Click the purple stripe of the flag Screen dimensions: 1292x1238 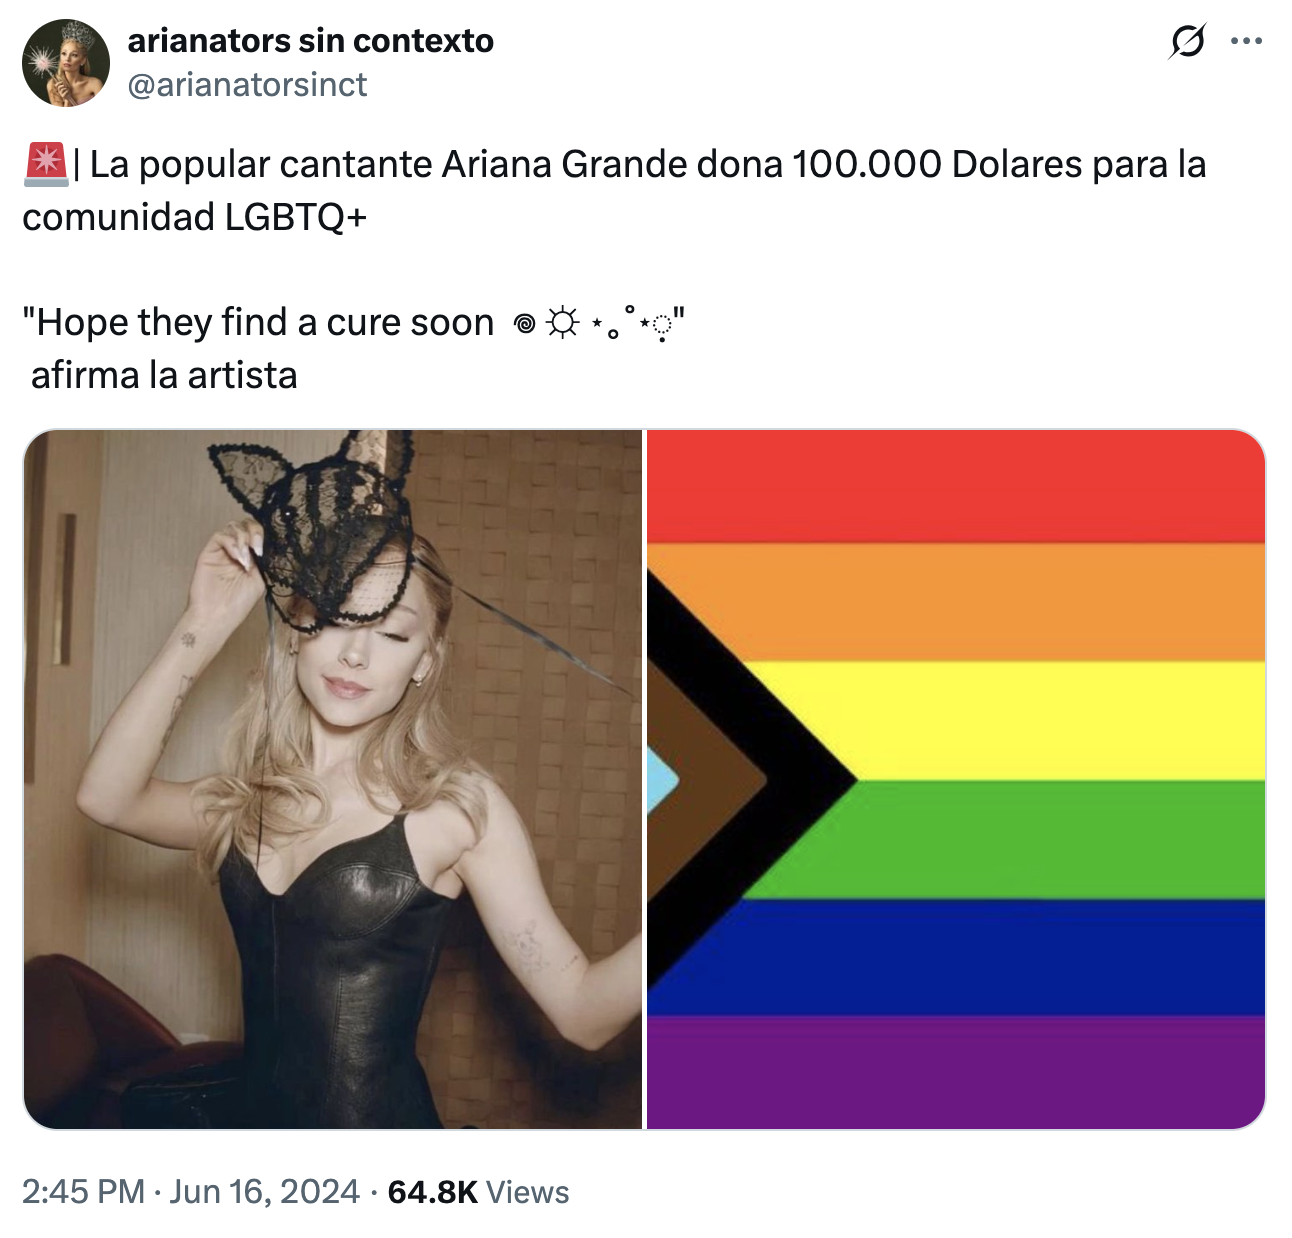pyautogui.click(x=956, y=1072)
